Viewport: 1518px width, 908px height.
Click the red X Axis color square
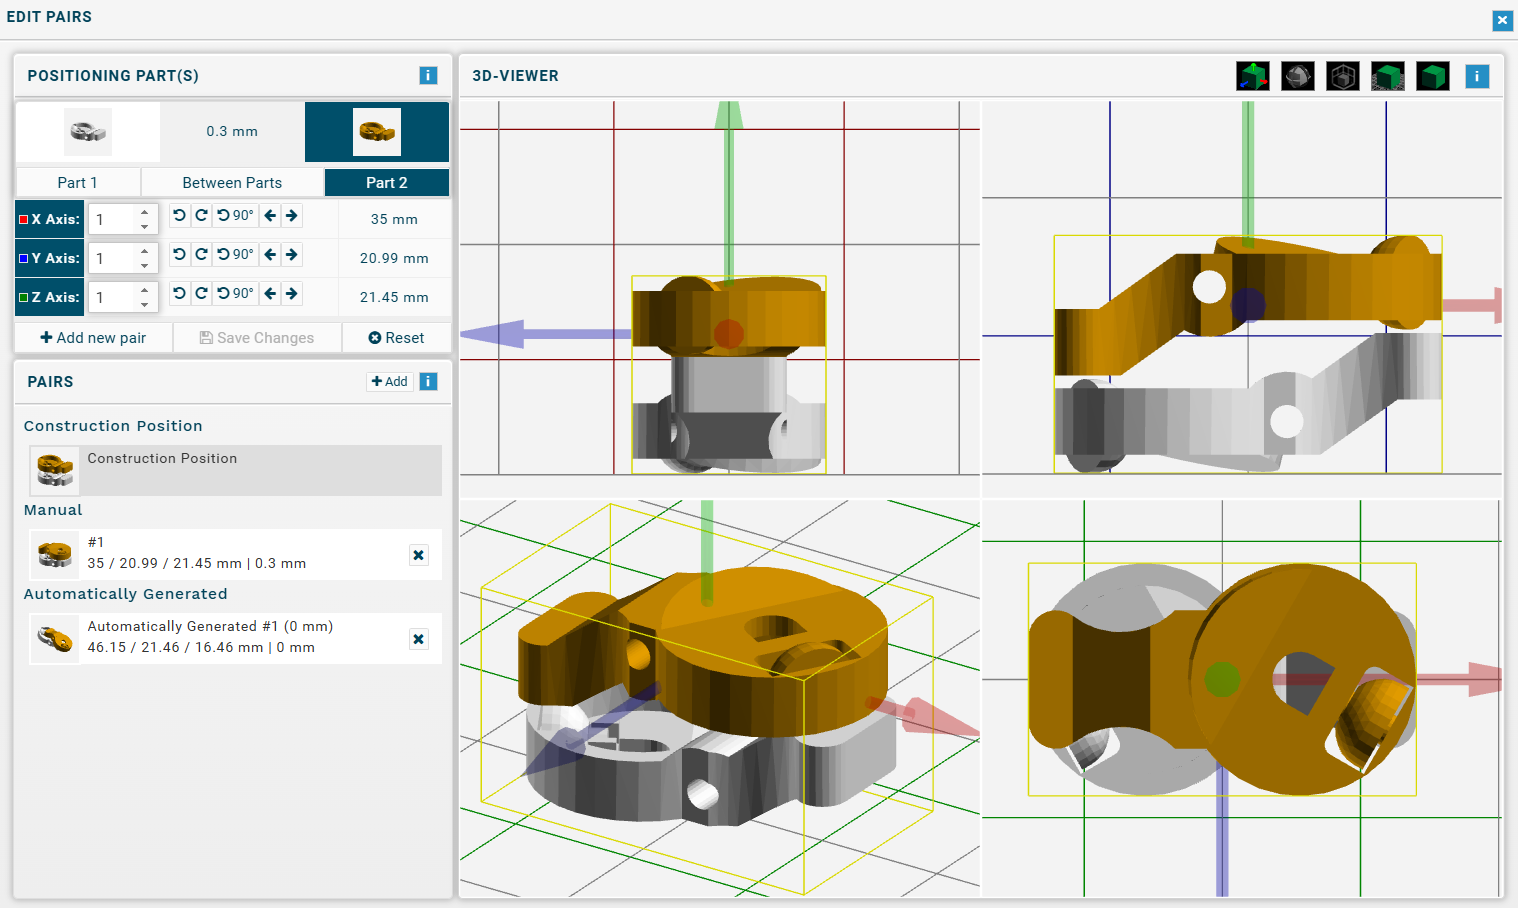(x=23, y=219)
